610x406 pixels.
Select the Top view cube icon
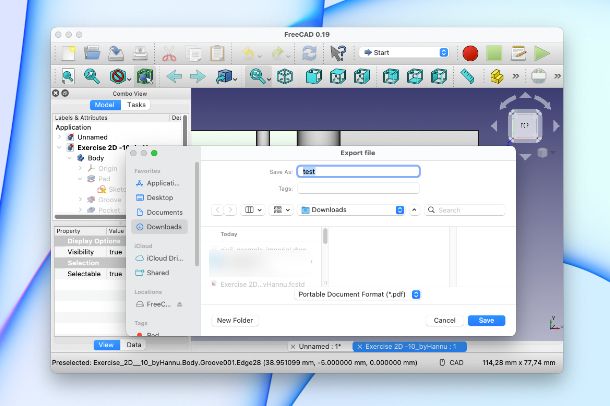(x=338, y=76)
